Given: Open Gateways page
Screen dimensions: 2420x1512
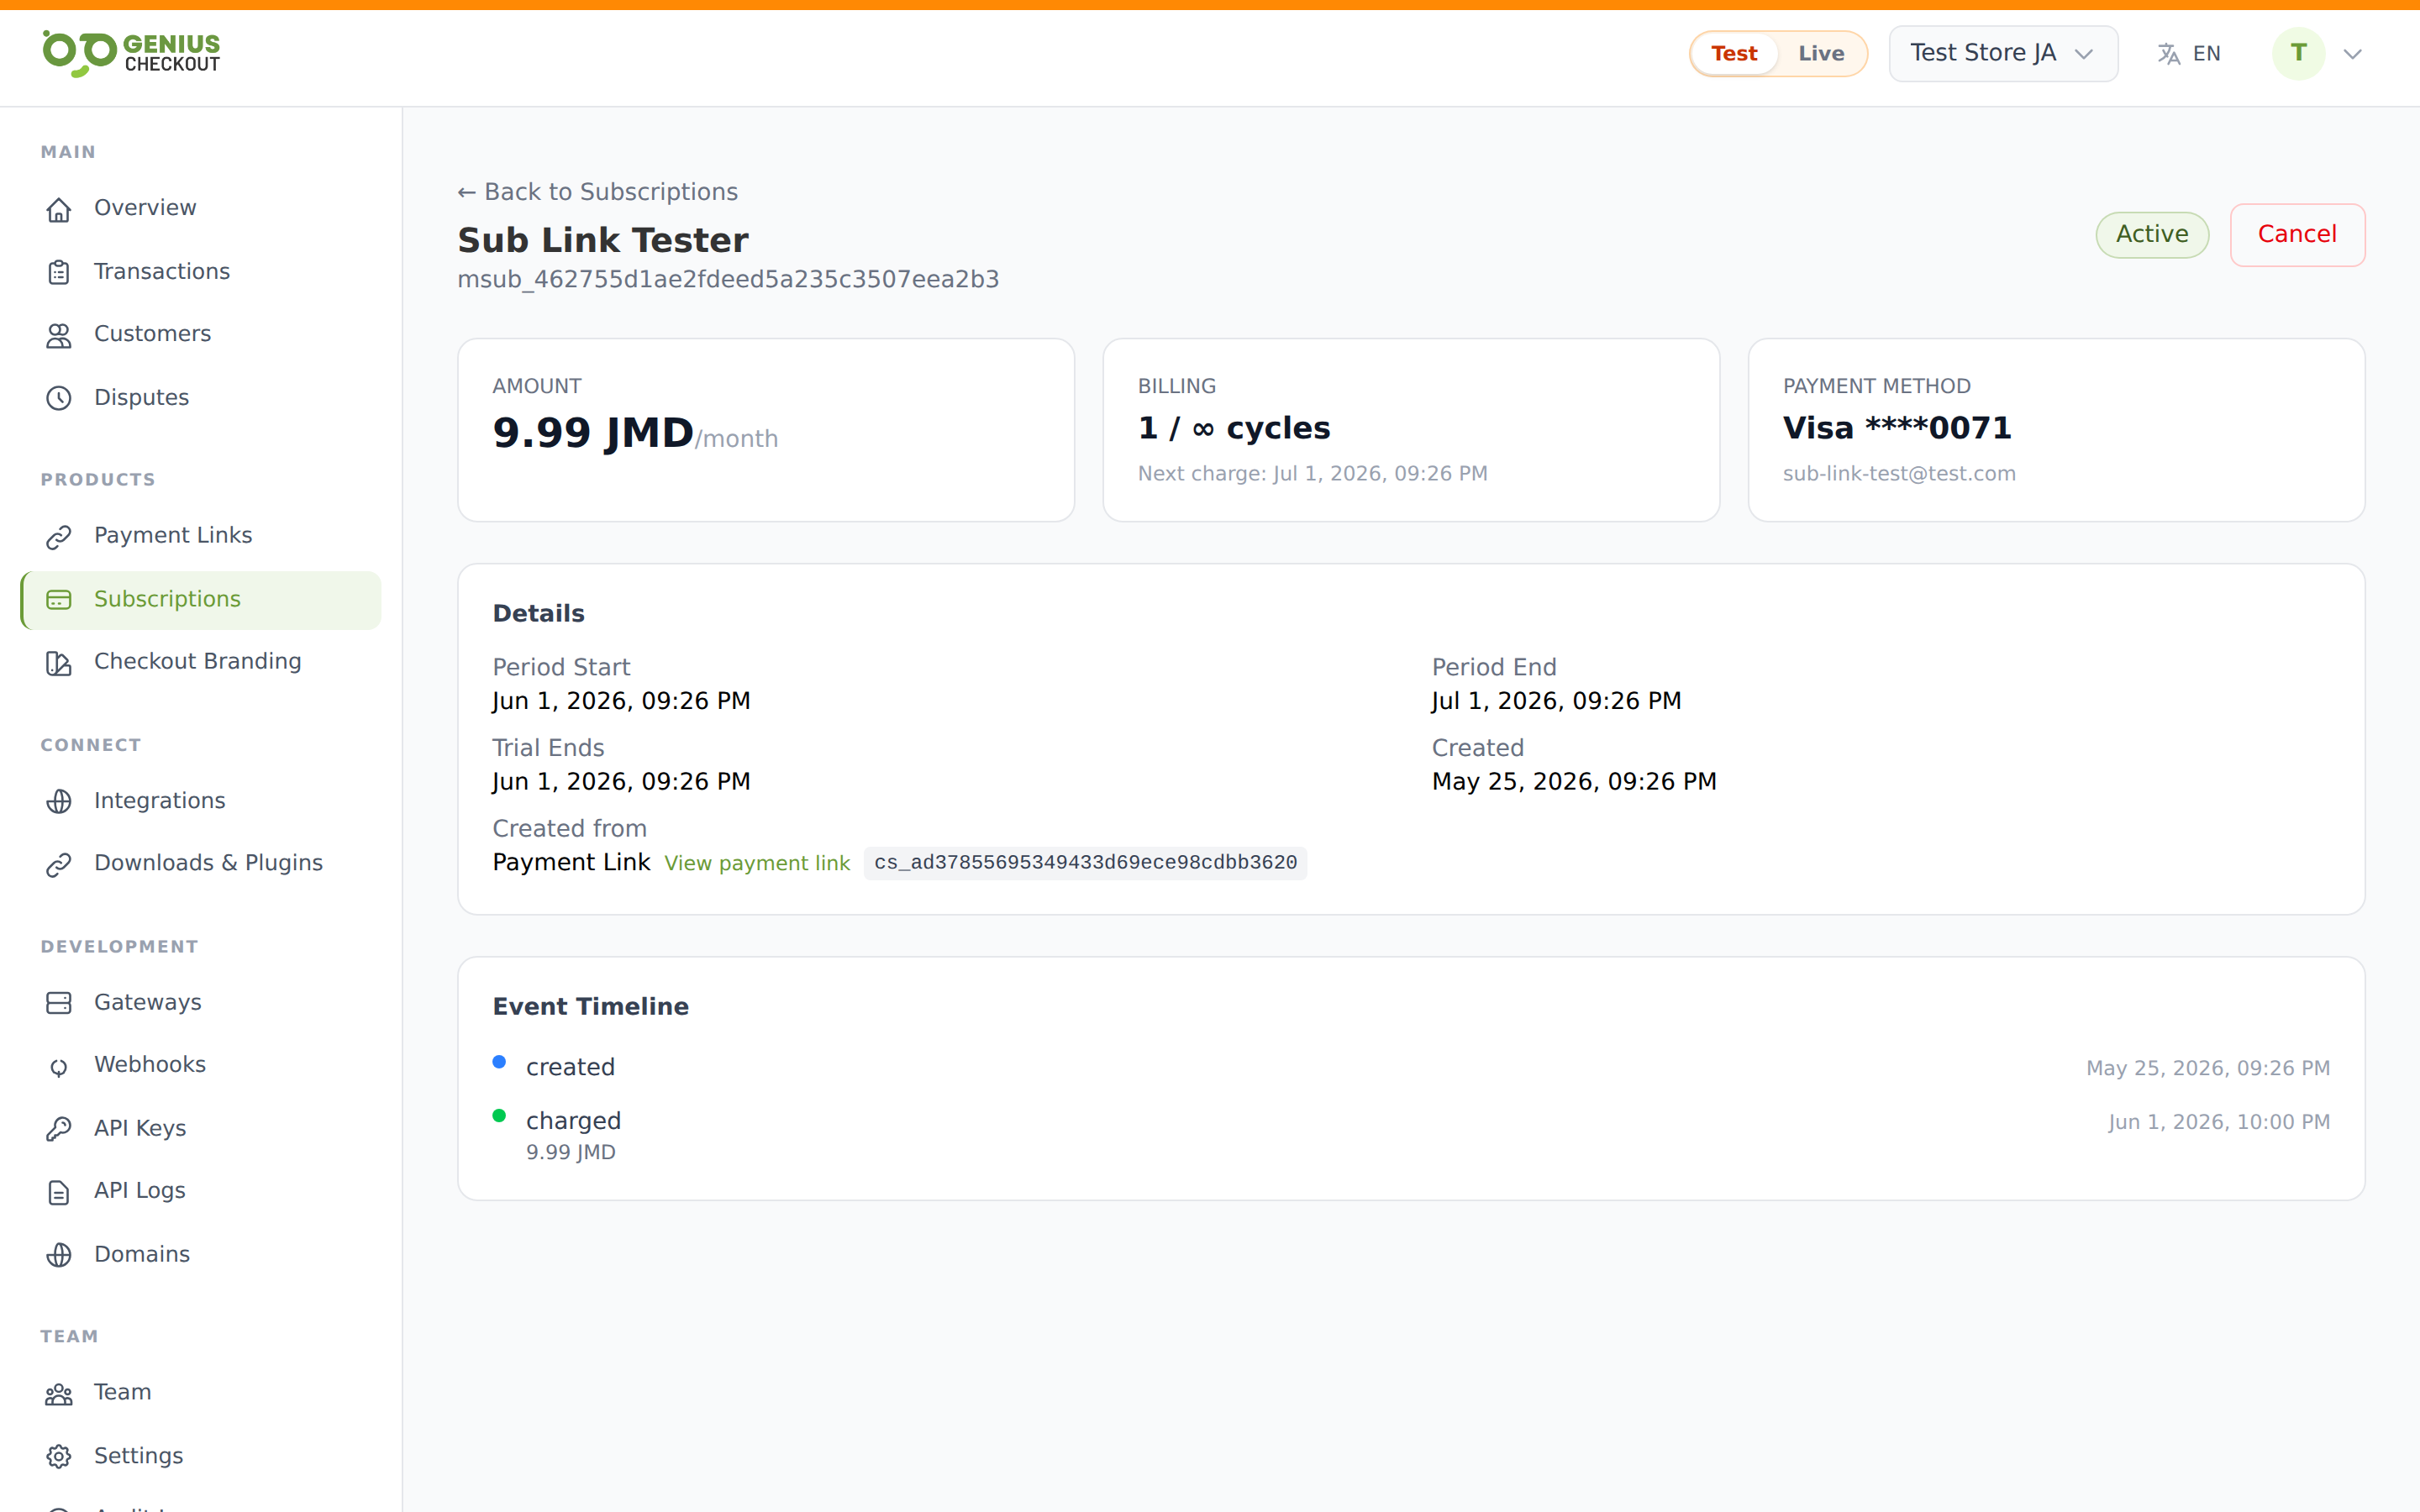Looking at the screenshot, I should (x=201, y=1002).
